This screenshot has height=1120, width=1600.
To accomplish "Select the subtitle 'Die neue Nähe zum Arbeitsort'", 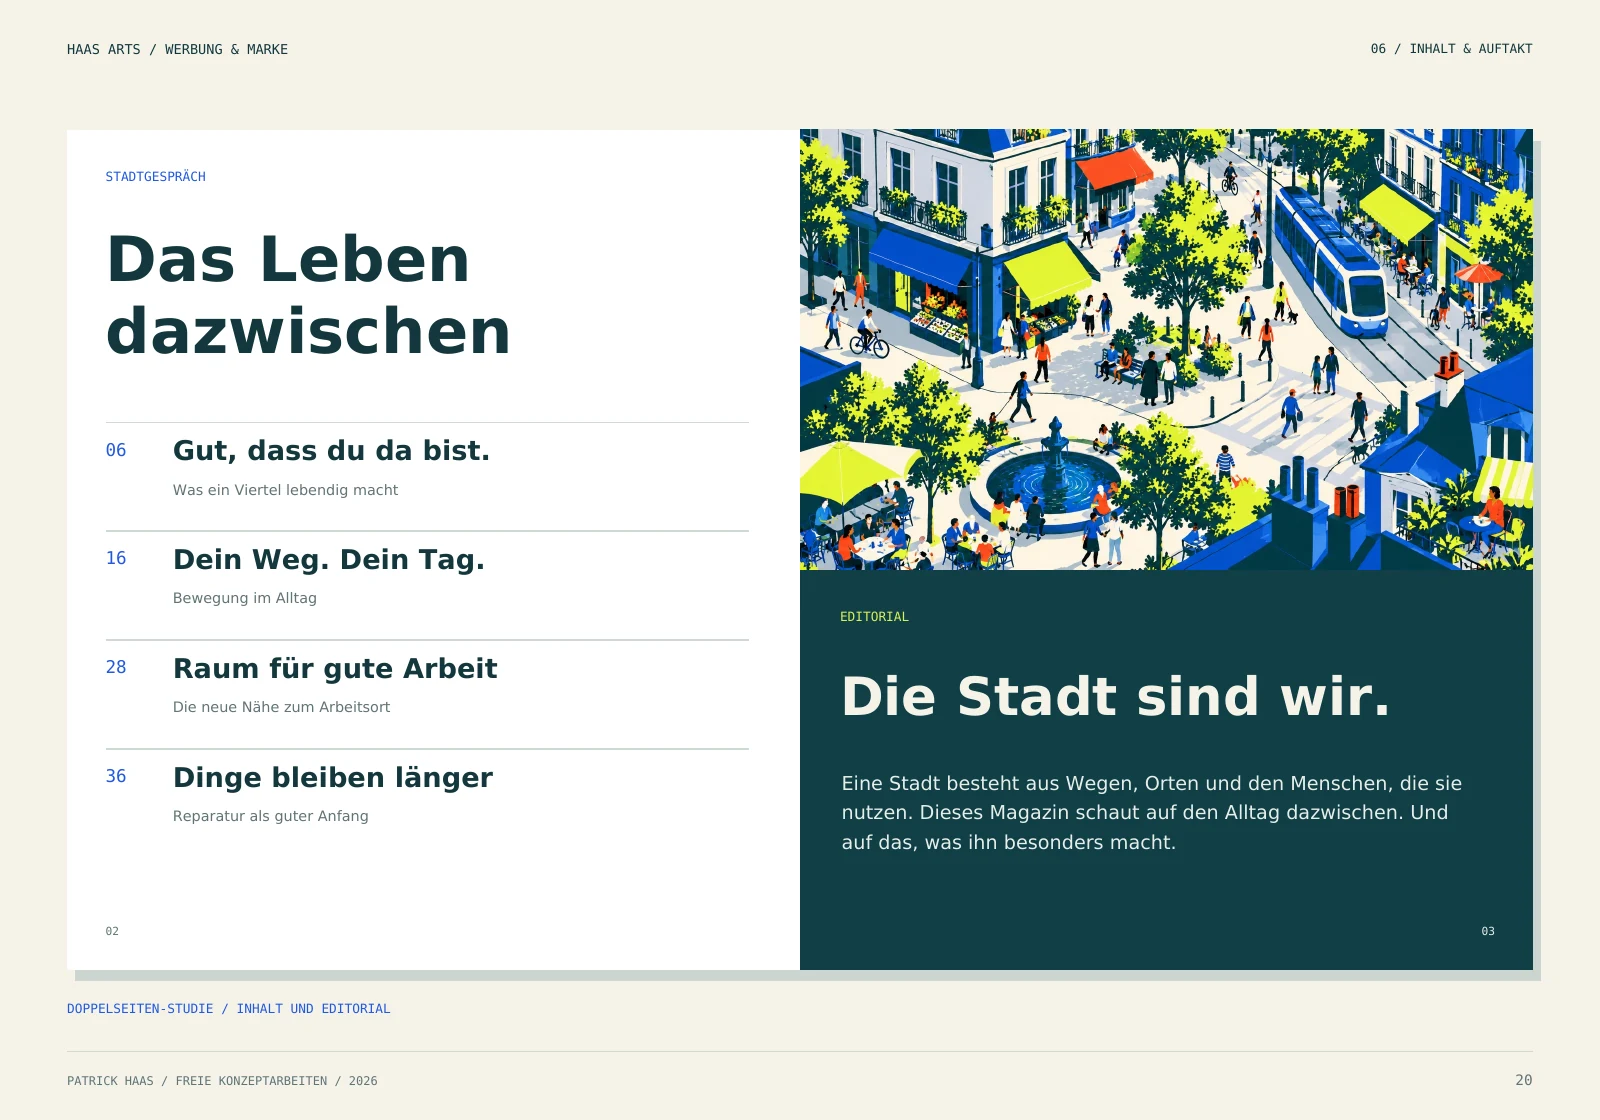I will (x=281, y=707).
